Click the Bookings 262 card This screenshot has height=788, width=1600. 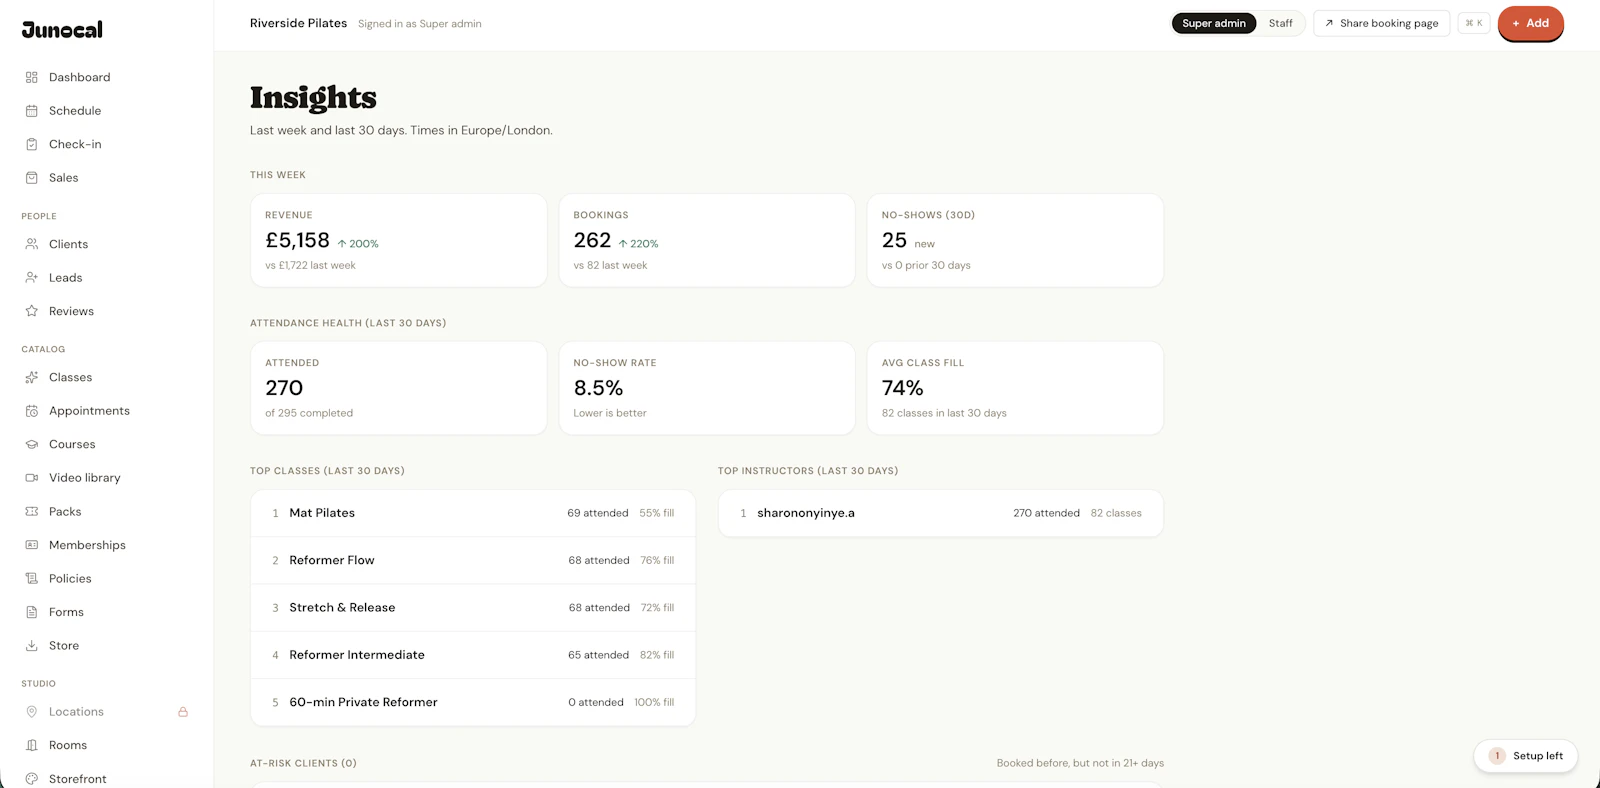pos(707,240)
